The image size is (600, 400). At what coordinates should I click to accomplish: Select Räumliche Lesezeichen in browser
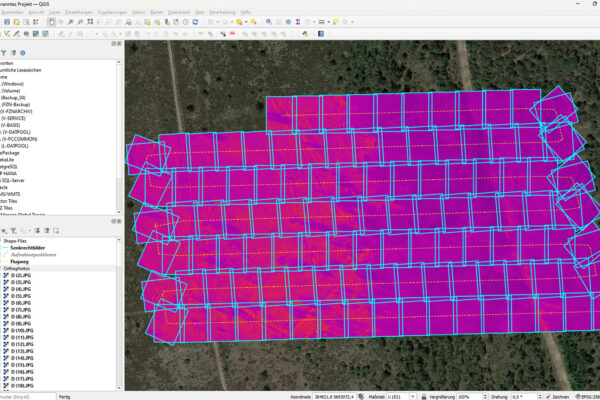21,70
